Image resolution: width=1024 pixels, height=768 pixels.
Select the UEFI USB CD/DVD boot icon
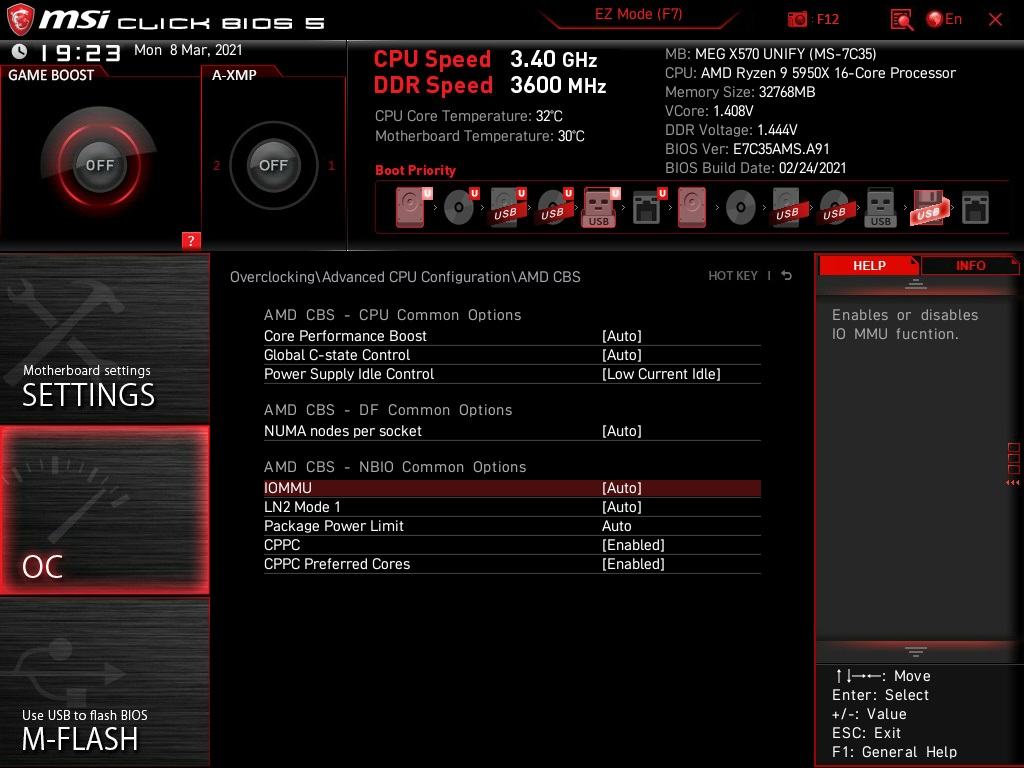tap(555, 207)
